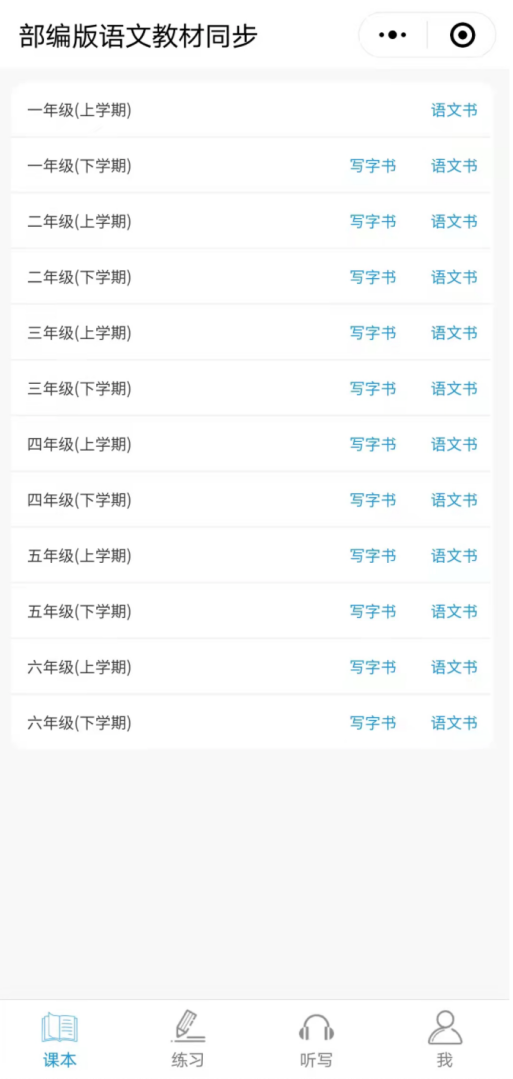Select the 四年级(上学期) row label
The height and width of the screenshot is (1079, 513).
point(79,445)
